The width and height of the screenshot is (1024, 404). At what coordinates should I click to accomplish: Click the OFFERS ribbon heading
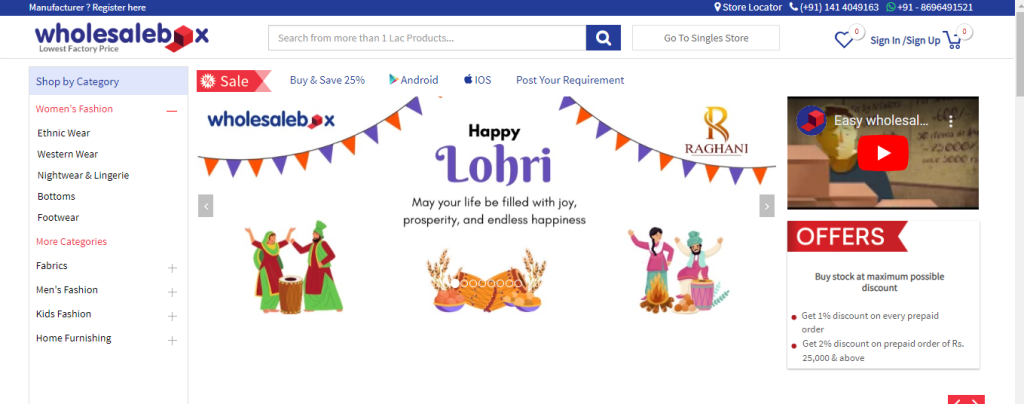(847, 236)
